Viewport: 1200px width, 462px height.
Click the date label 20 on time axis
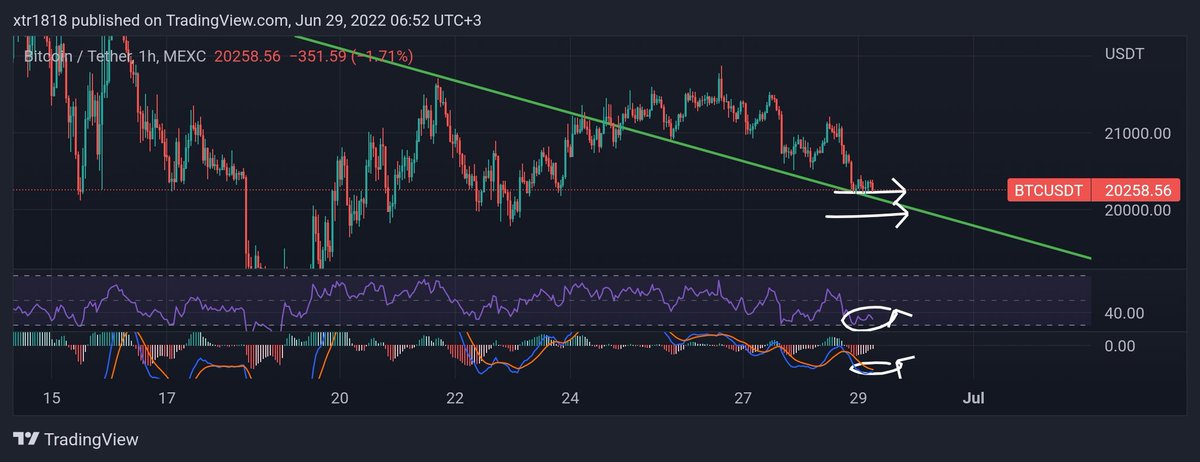point(339,398)
